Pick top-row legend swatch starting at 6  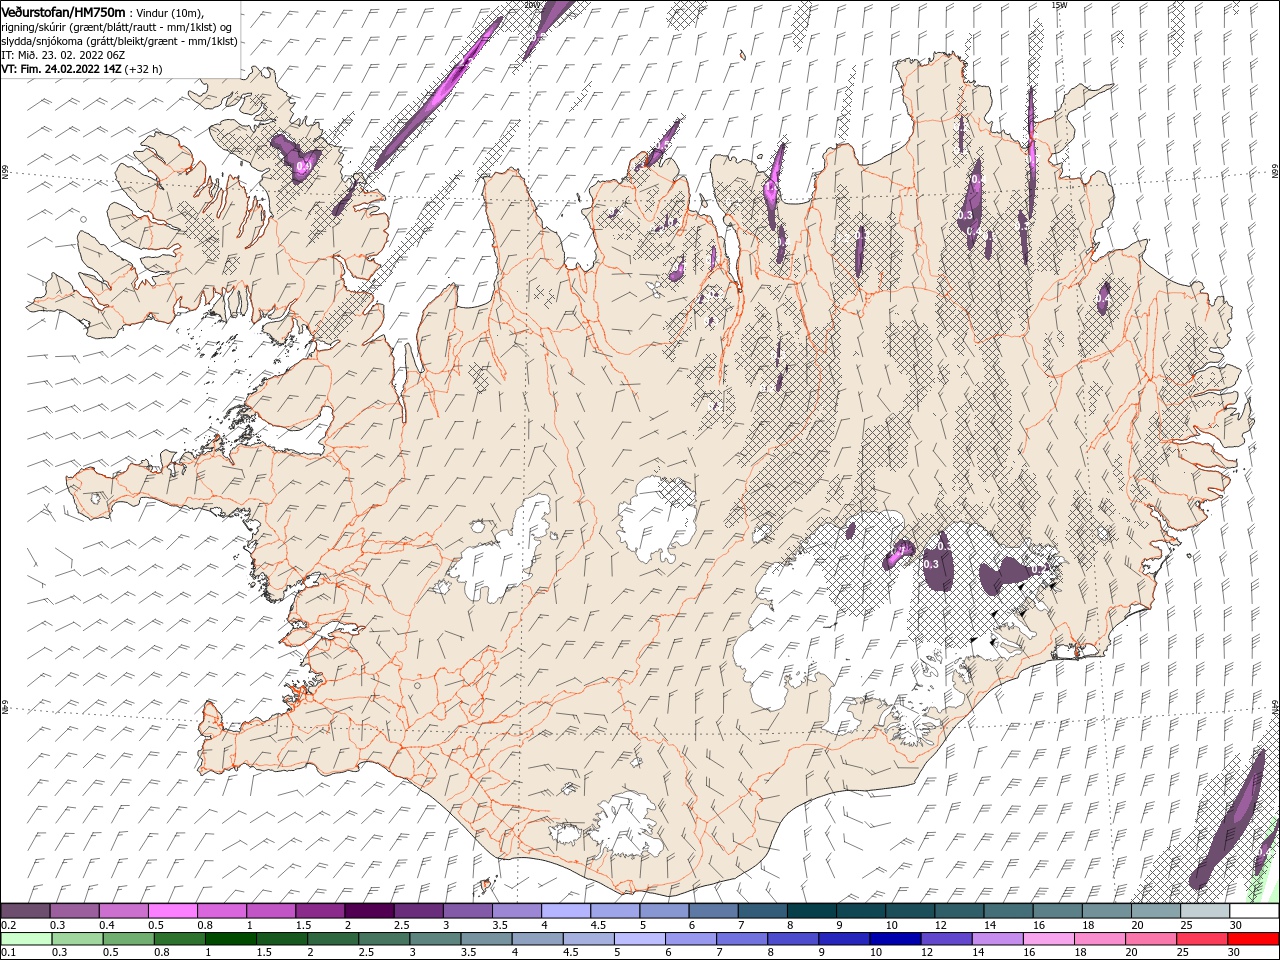712,911
